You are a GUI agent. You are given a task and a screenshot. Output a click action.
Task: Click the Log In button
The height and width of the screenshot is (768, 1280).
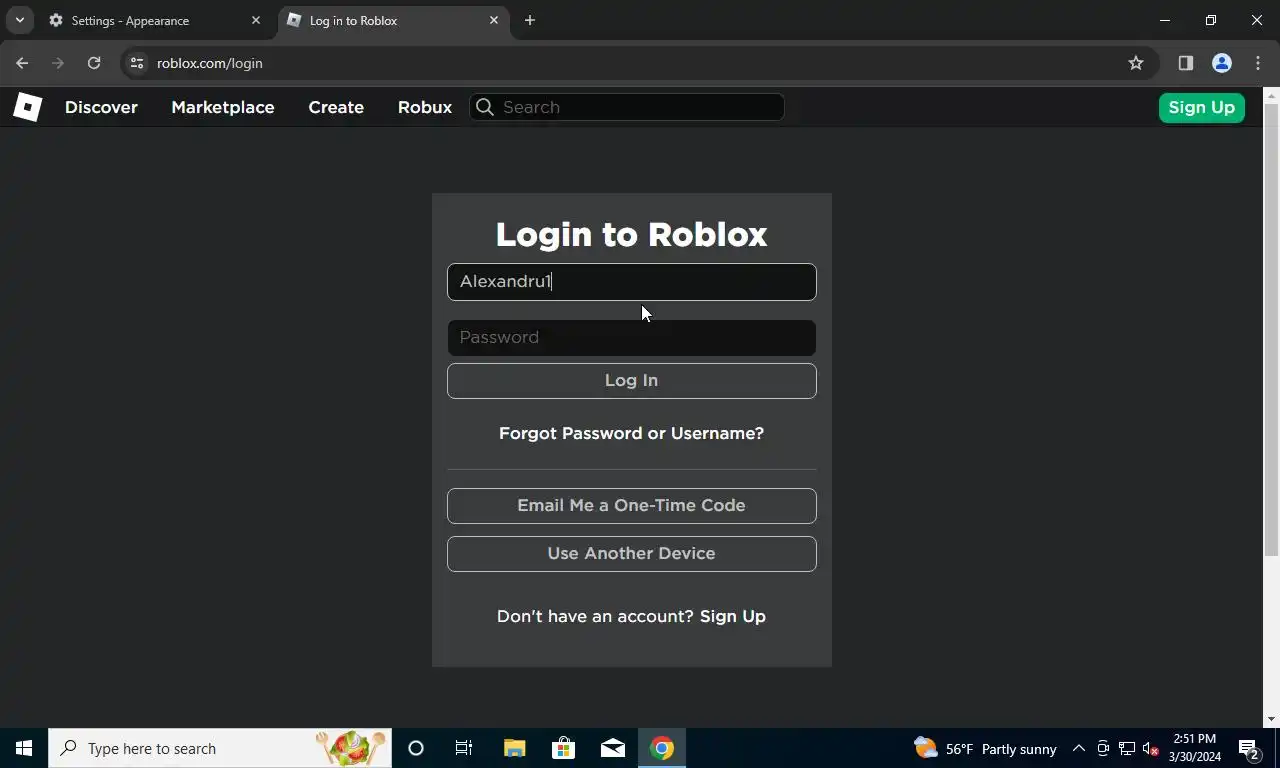pyautogui.click(x=632, y=381)
